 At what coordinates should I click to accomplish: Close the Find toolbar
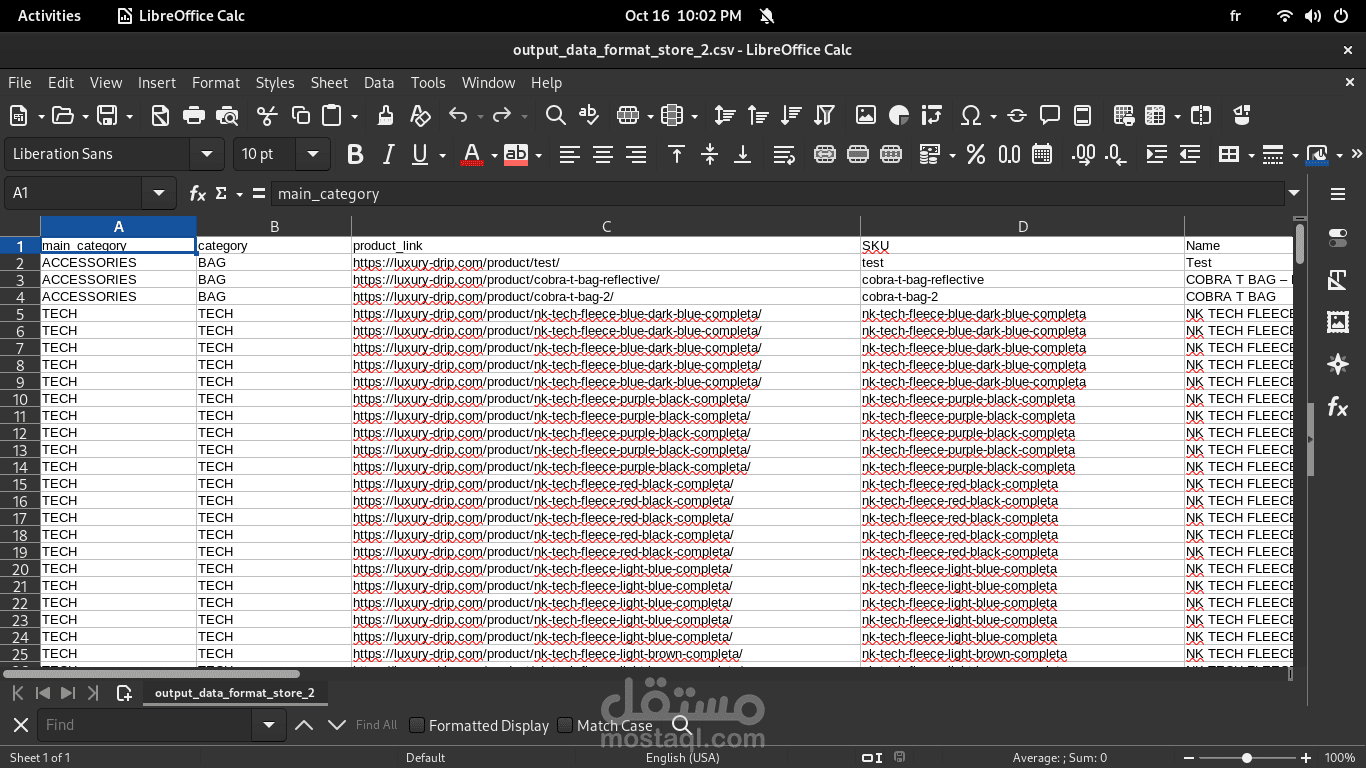click(x=20, y=725)
